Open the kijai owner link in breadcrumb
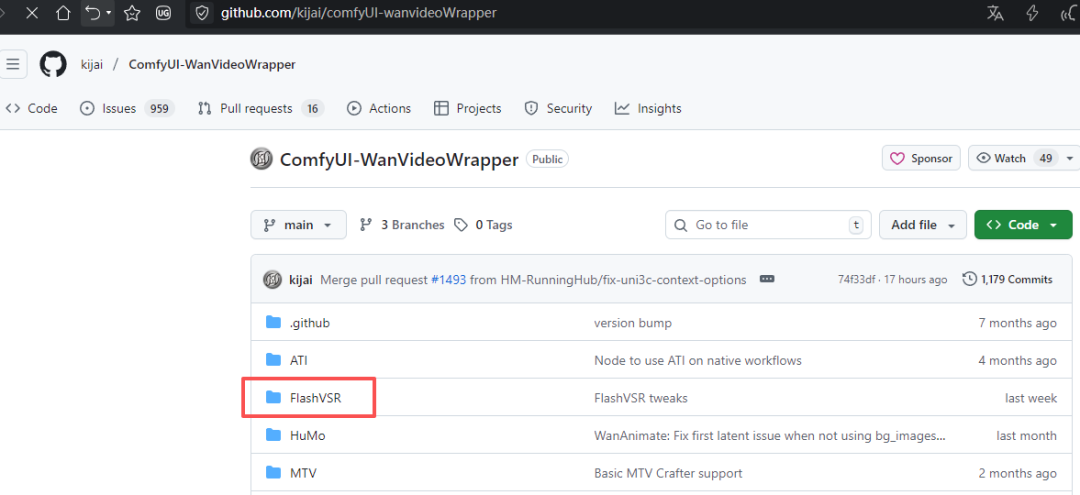 pyautogui.click(x=92, y=65)
